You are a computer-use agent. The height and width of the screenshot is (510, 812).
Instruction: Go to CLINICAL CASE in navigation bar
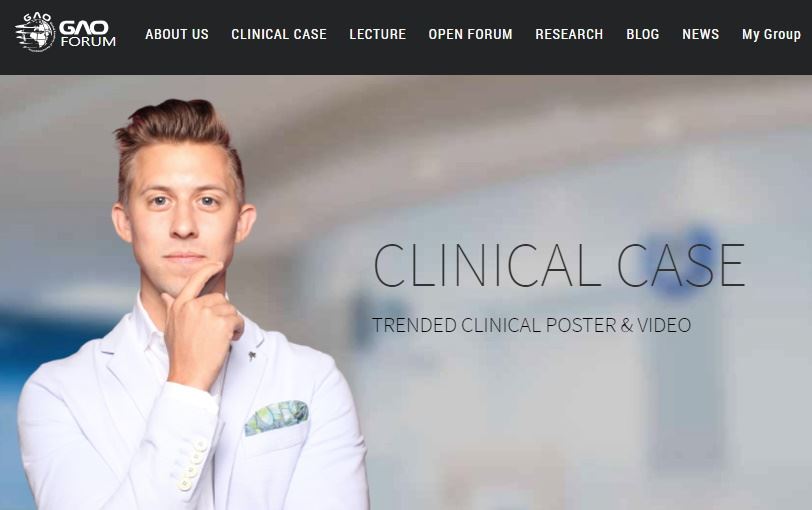(x=279, y=34)
